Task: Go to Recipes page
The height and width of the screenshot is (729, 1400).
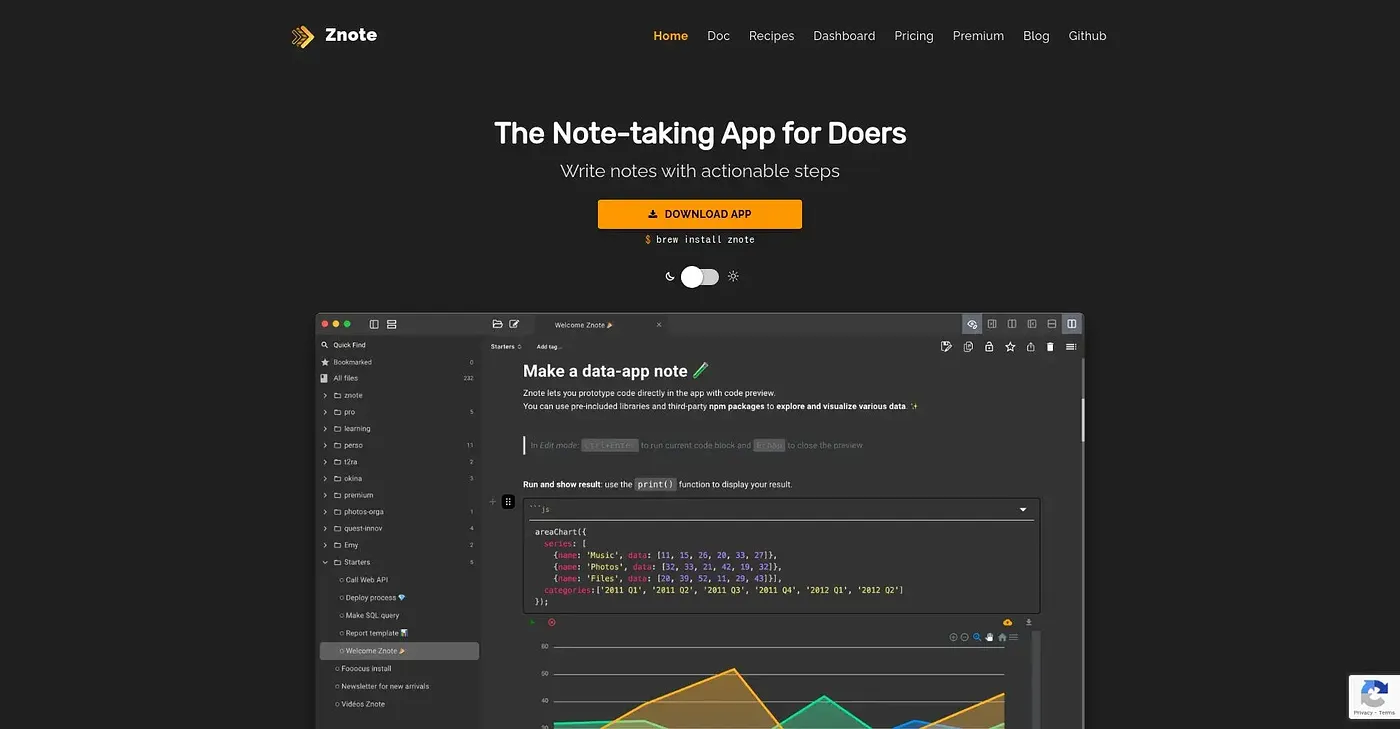Action: [x=771, y=36]
